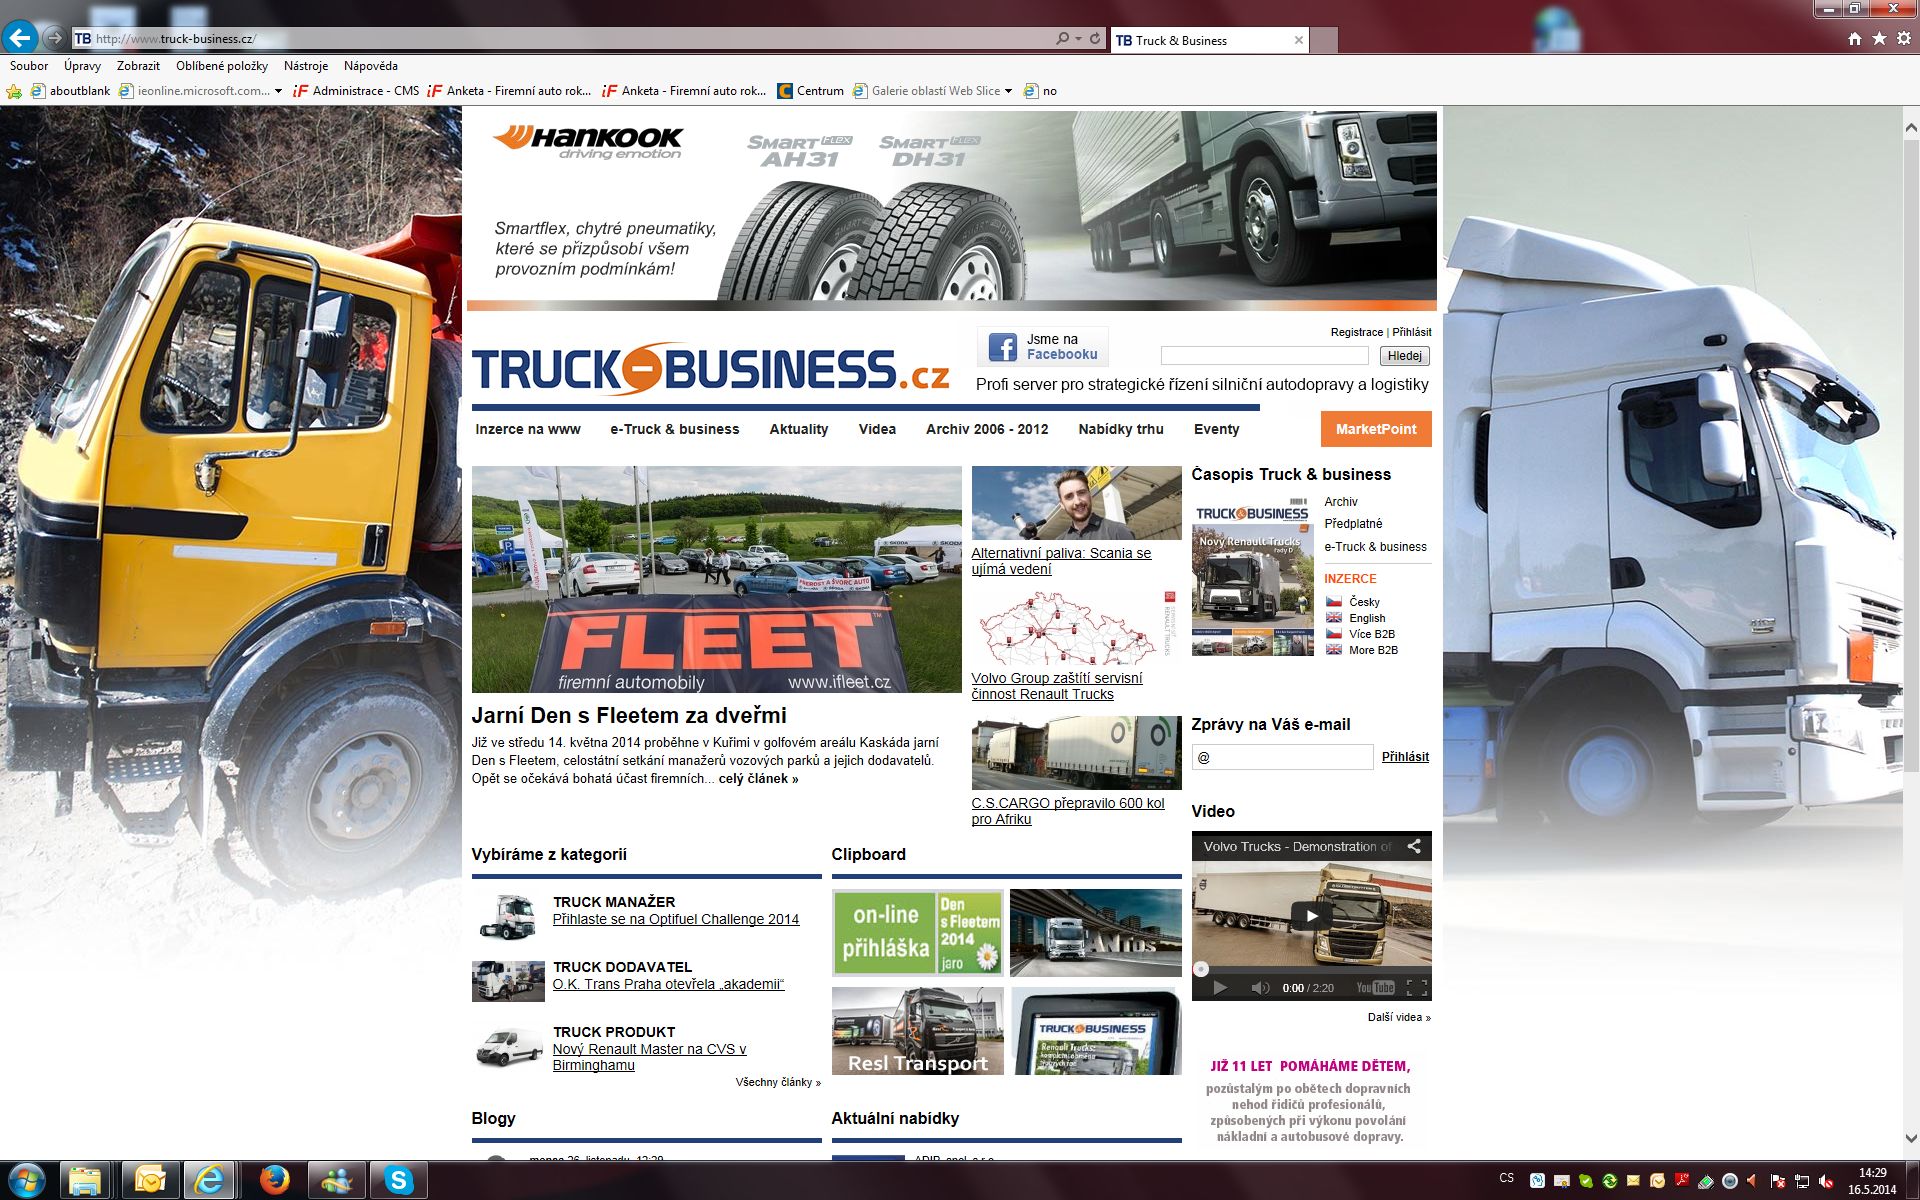The image size is (1920, 1200).
Task: Click the newsletter Přihlásit link
Action: tap(1405, 757)
